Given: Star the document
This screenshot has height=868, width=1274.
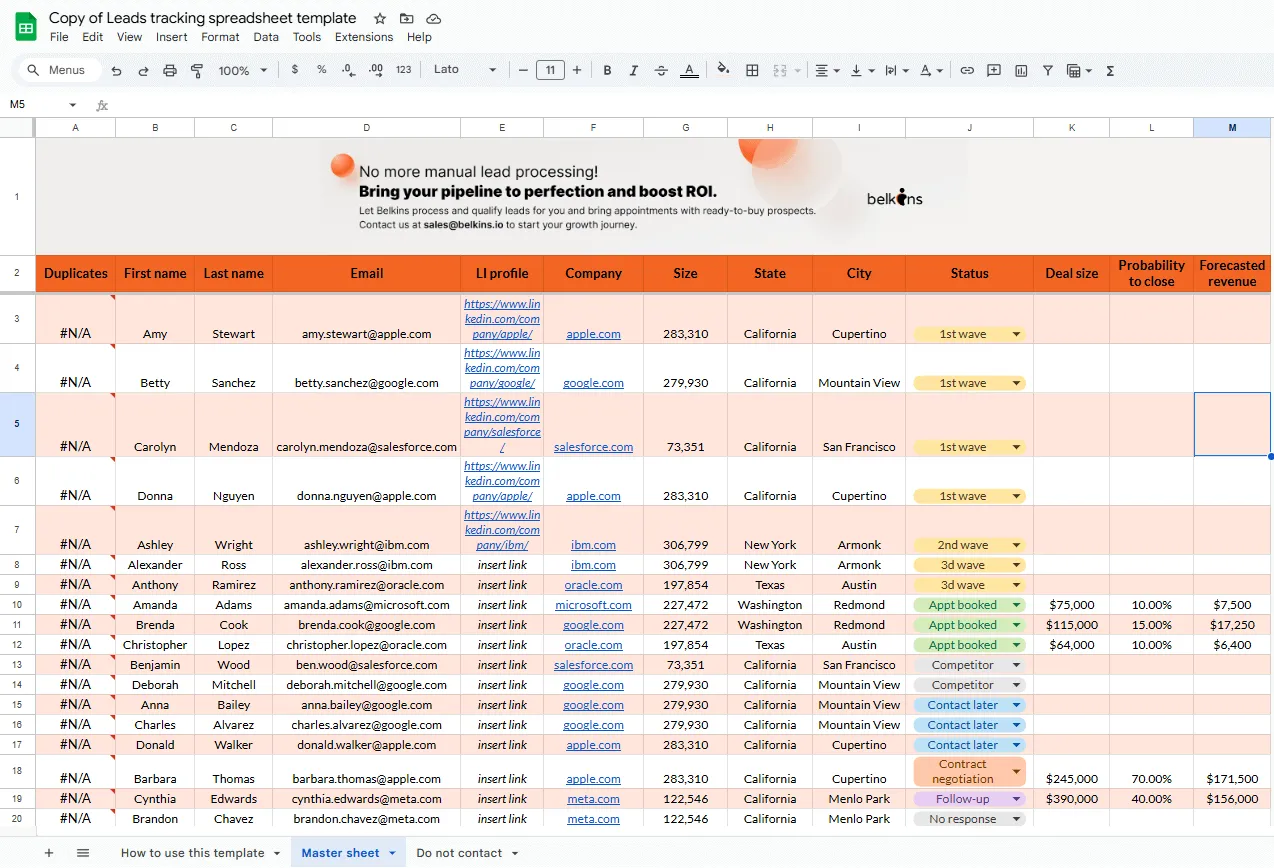Looking at the screenshot, I should tap(380, 19).
